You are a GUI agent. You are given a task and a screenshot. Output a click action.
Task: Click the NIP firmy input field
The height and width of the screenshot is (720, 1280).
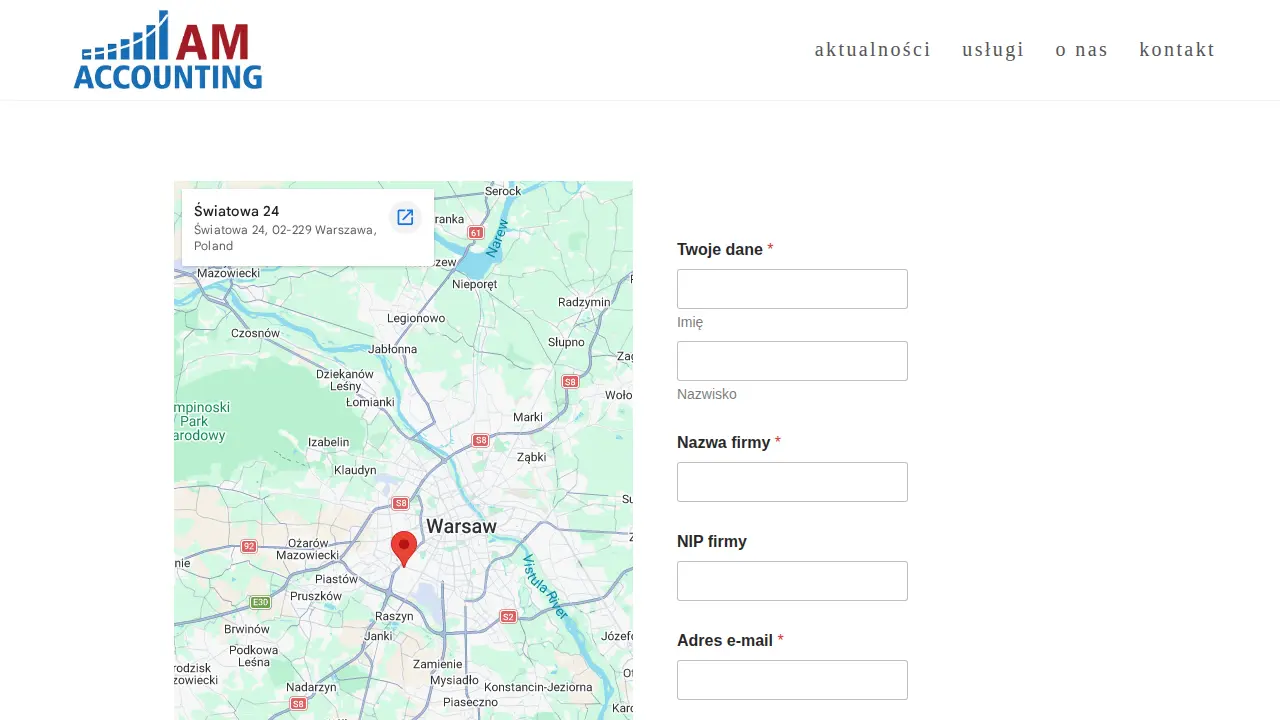792,581
